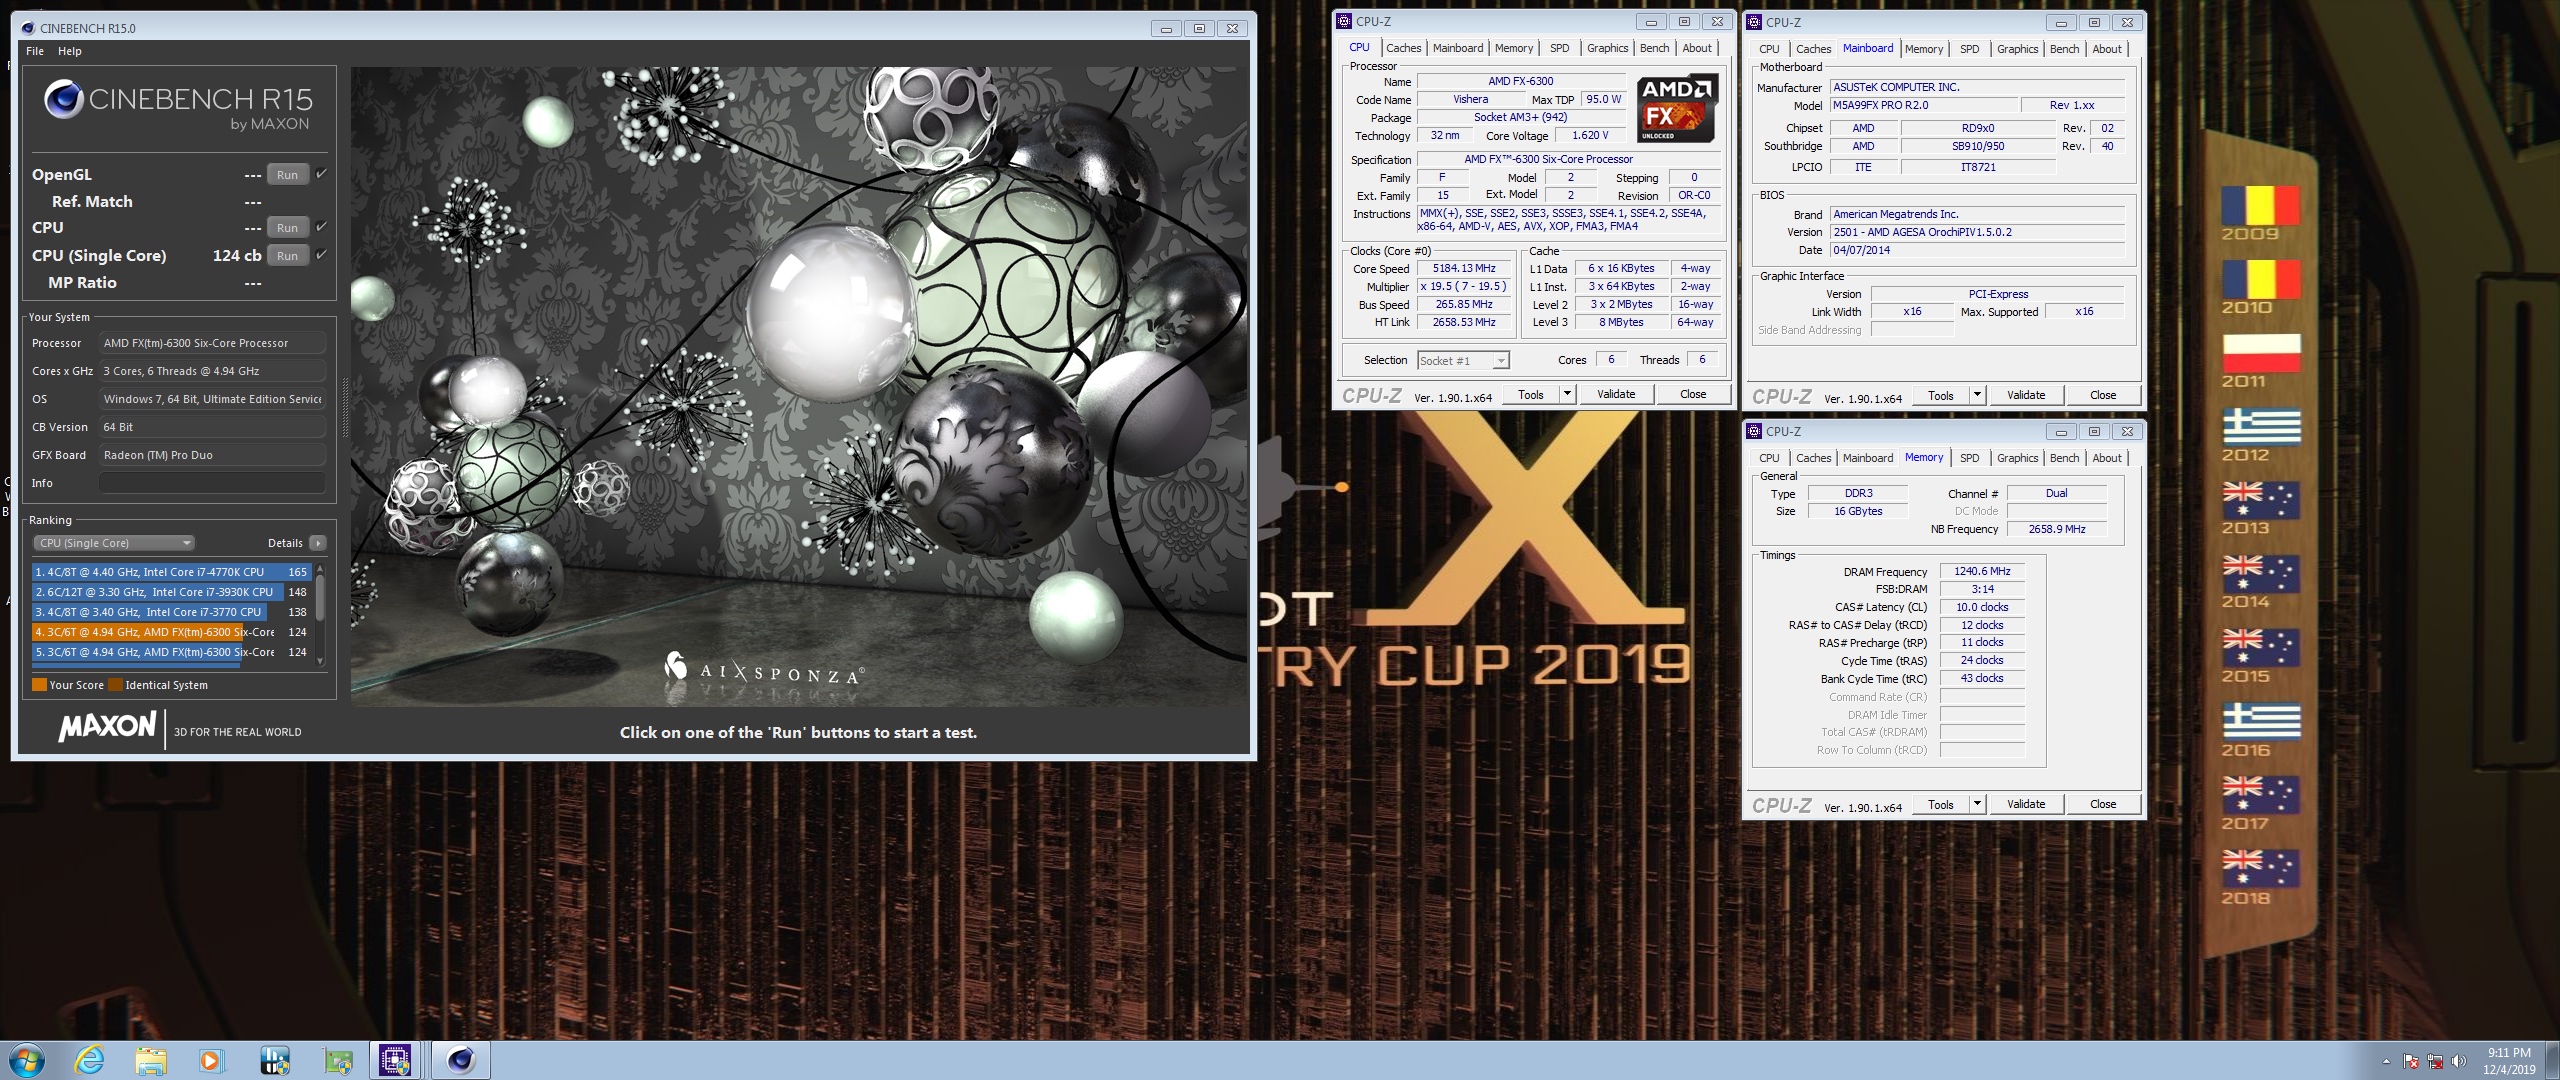Toggle the OpenGL test checkmark

(x=321, y=173)
